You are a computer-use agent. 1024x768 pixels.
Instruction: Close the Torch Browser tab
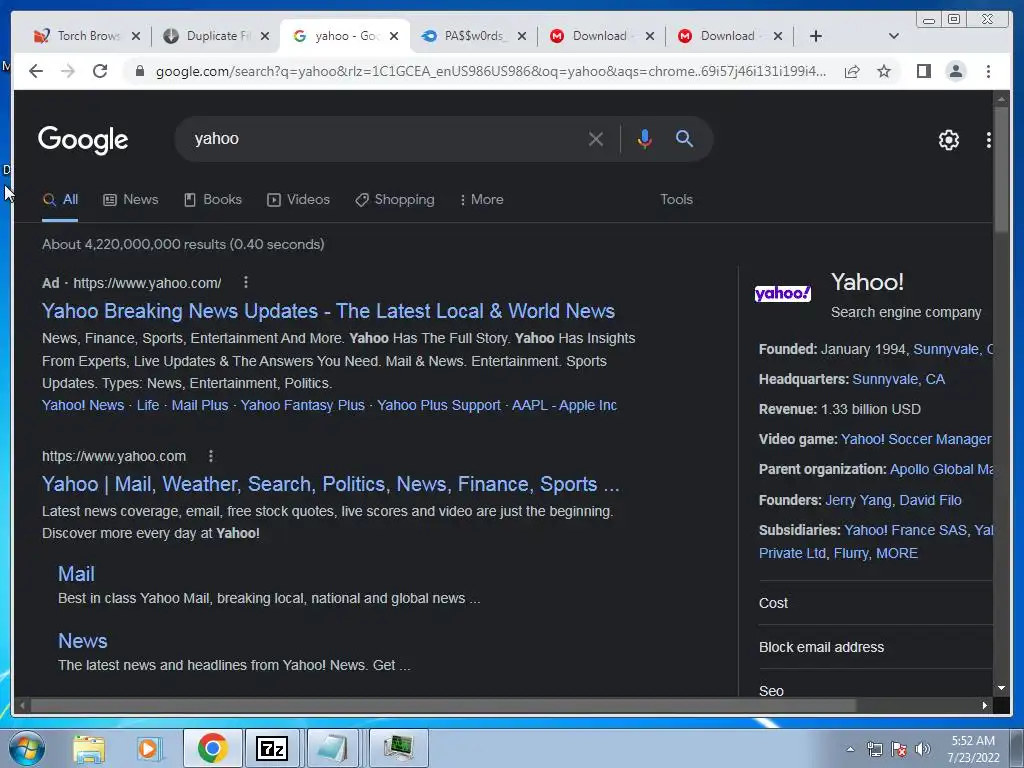point(136,36)
